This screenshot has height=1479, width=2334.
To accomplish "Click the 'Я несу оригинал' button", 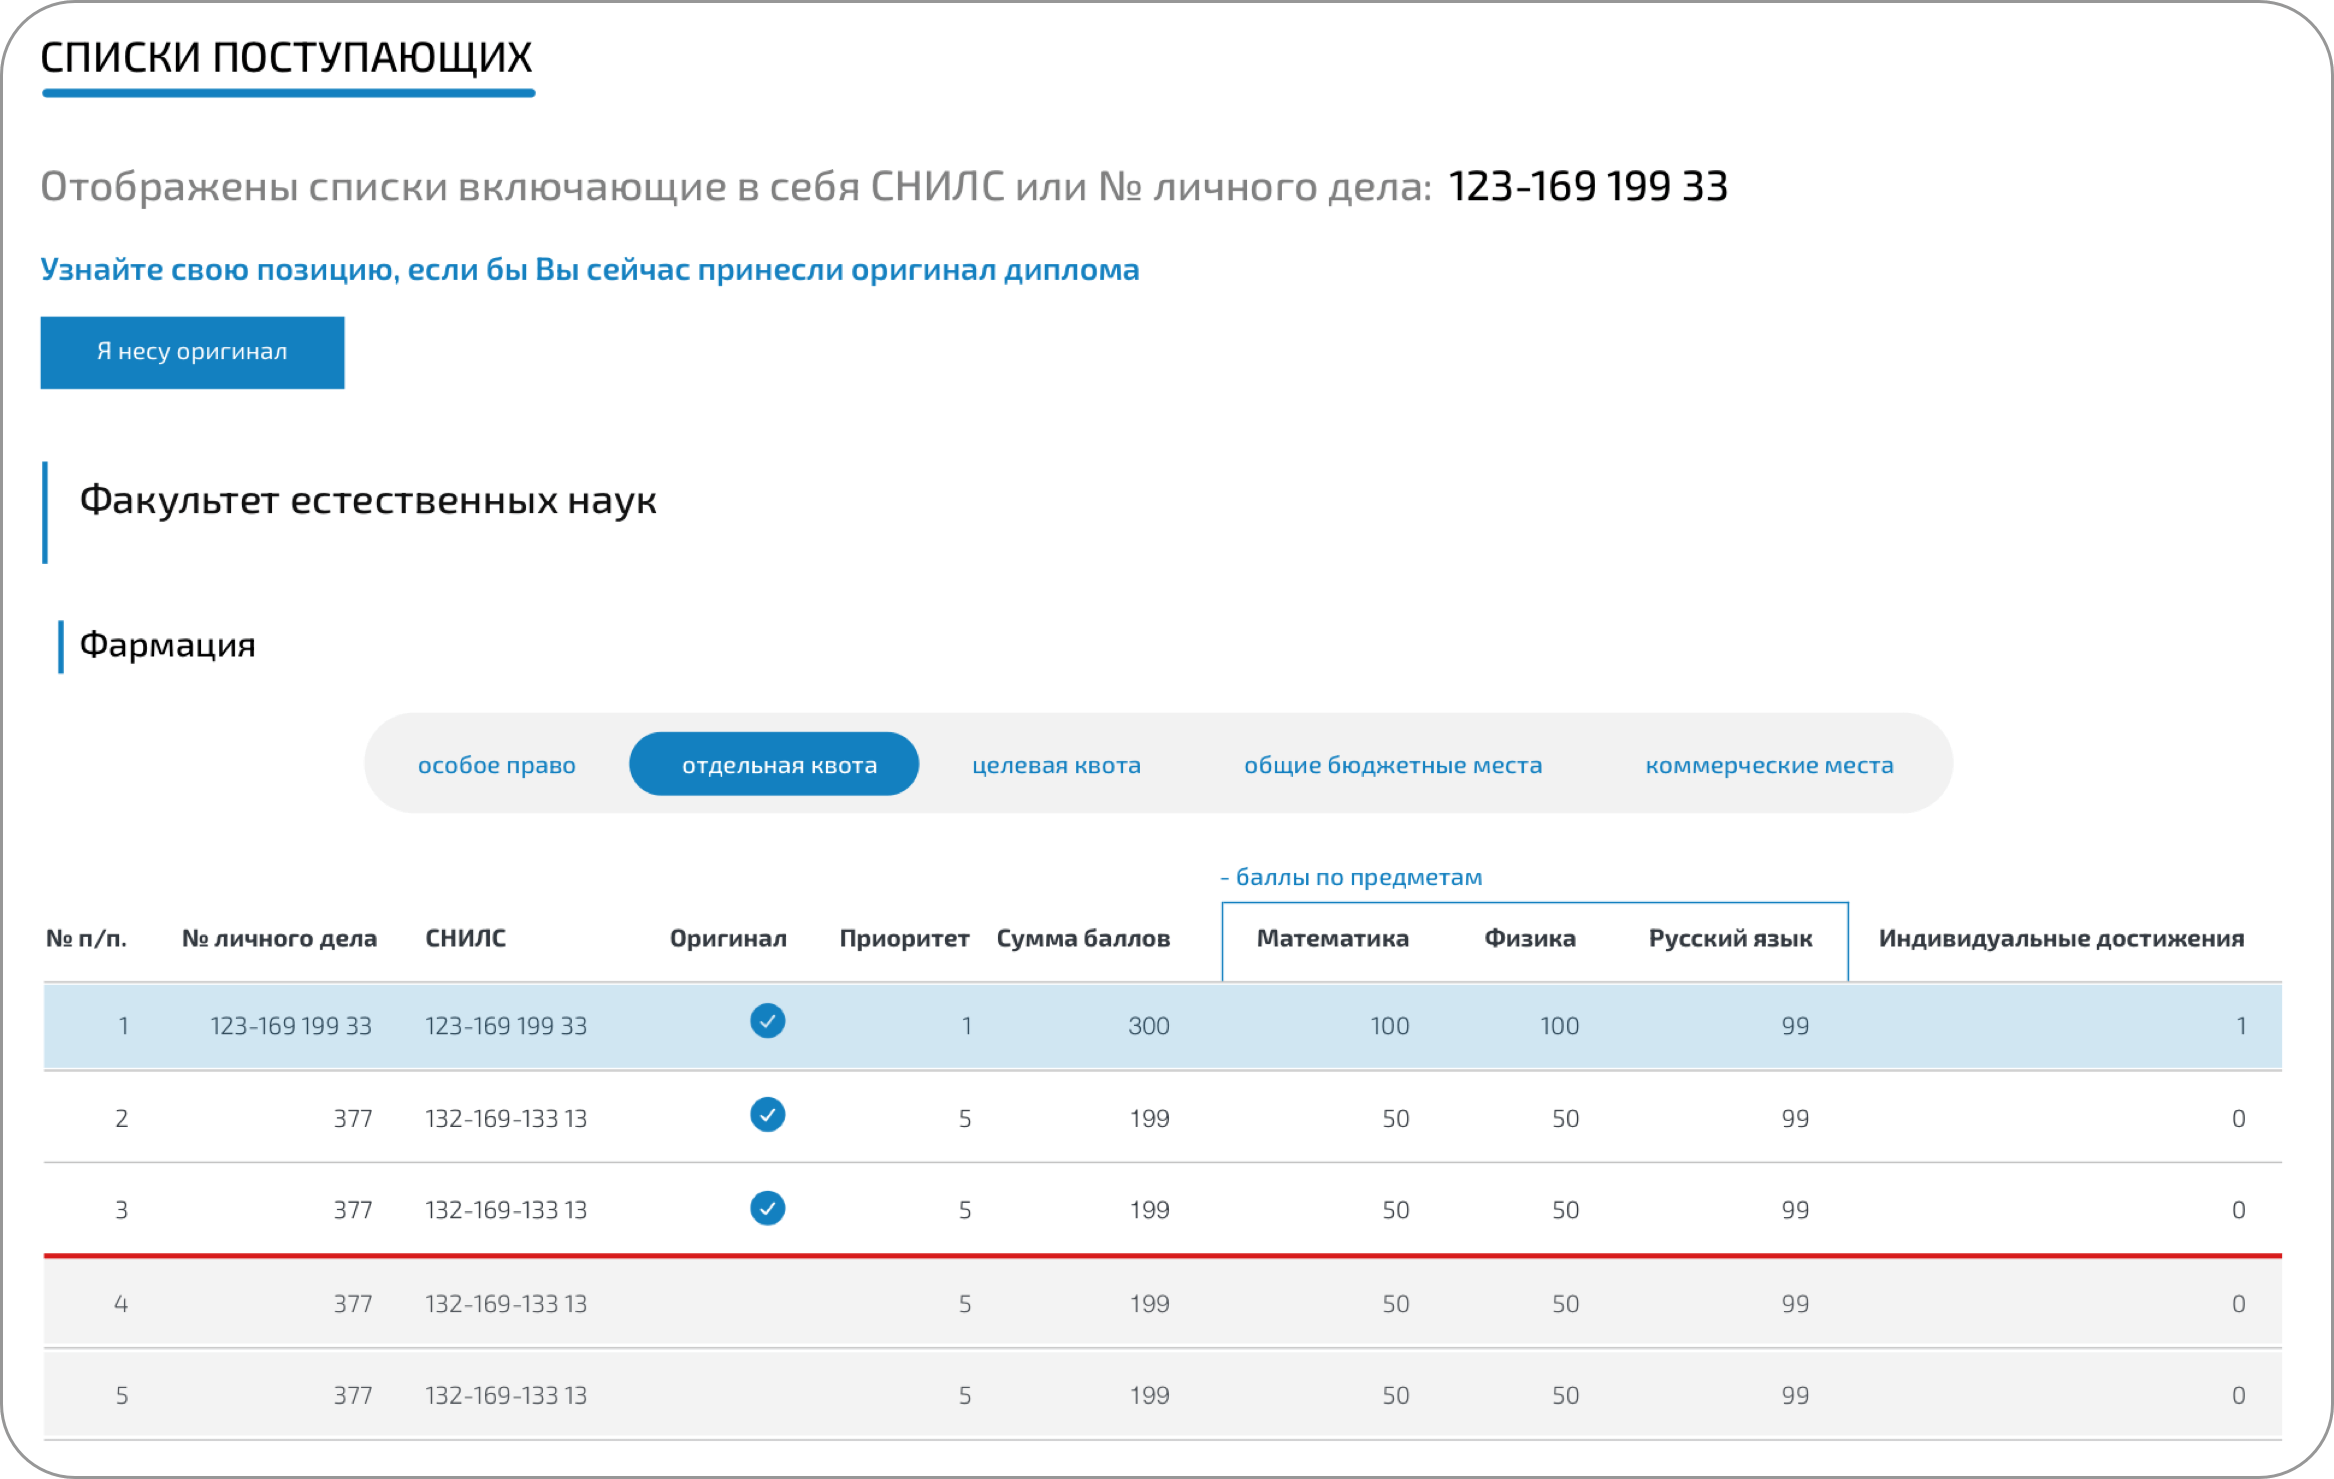I will pos(192,352).
